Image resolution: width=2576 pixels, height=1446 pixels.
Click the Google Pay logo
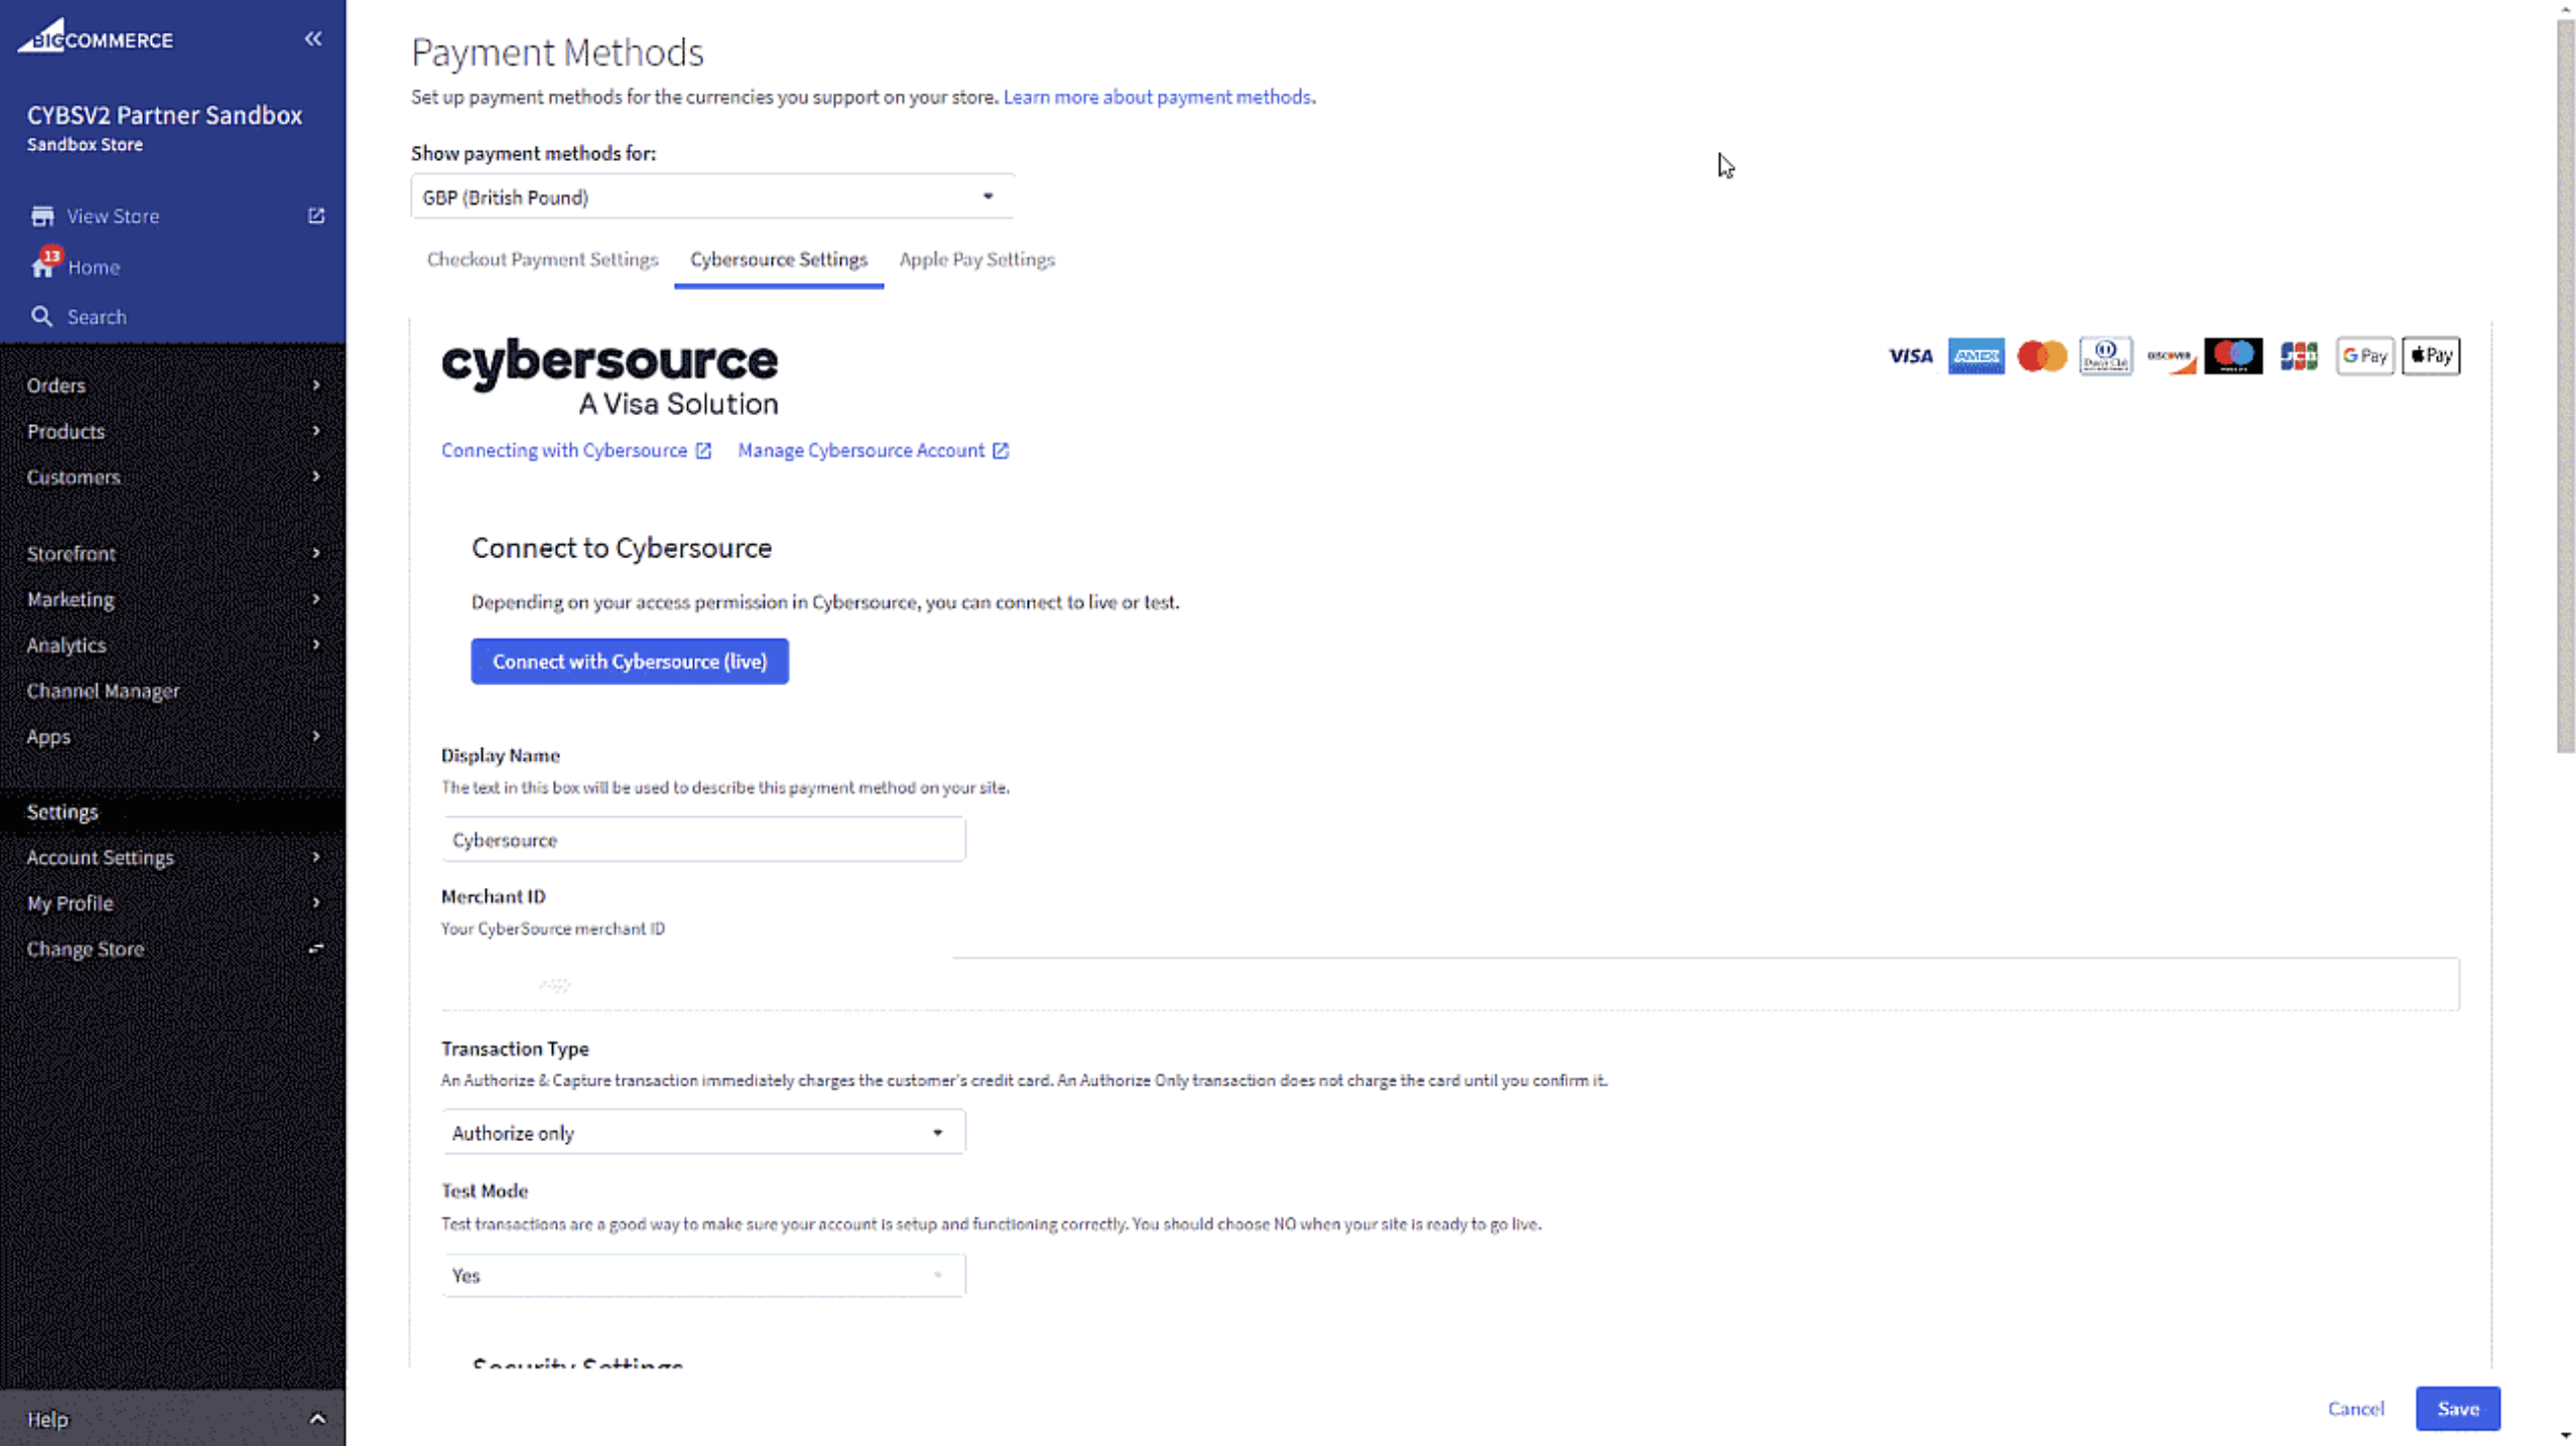click(x=2365, y=356)
